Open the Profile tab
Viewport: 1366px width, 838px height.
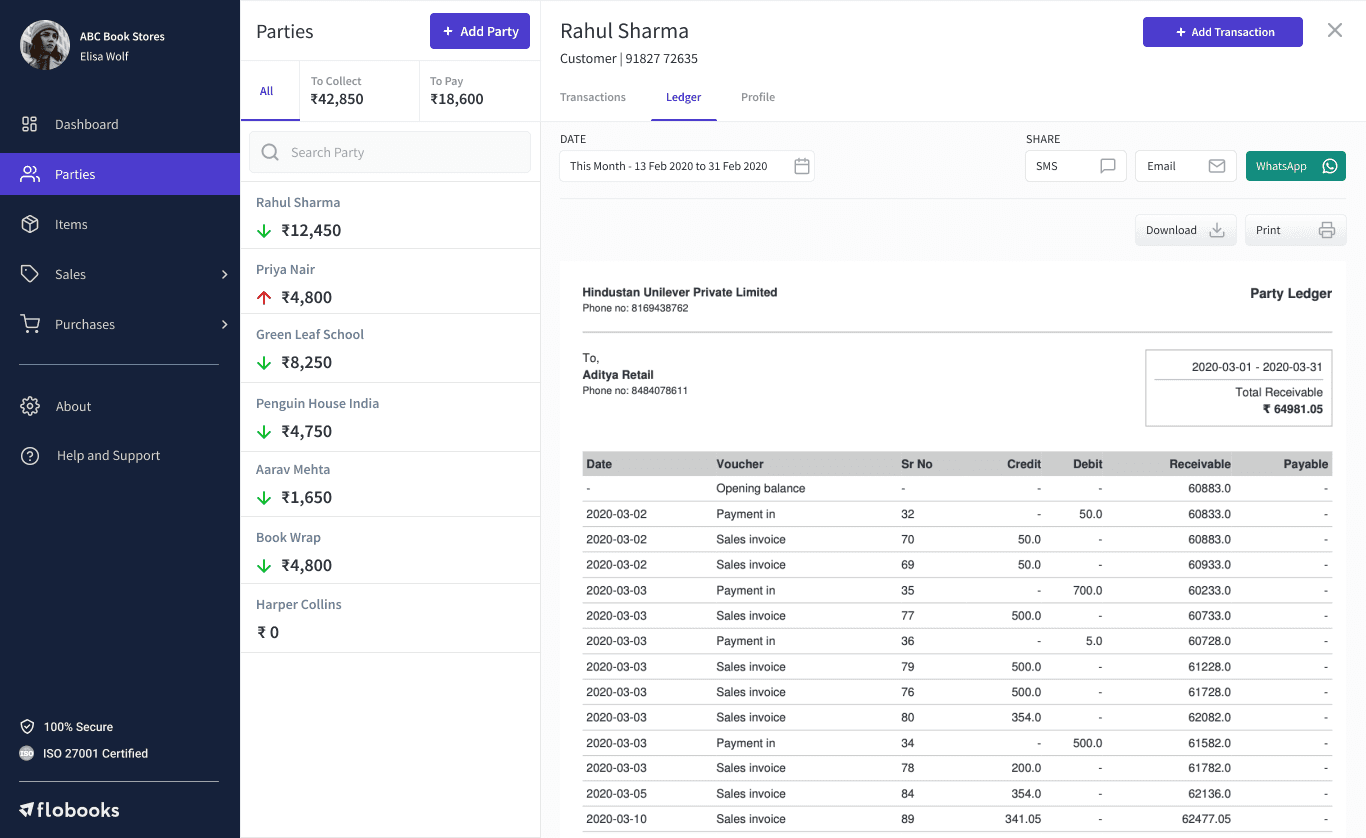tap(758, 97)
